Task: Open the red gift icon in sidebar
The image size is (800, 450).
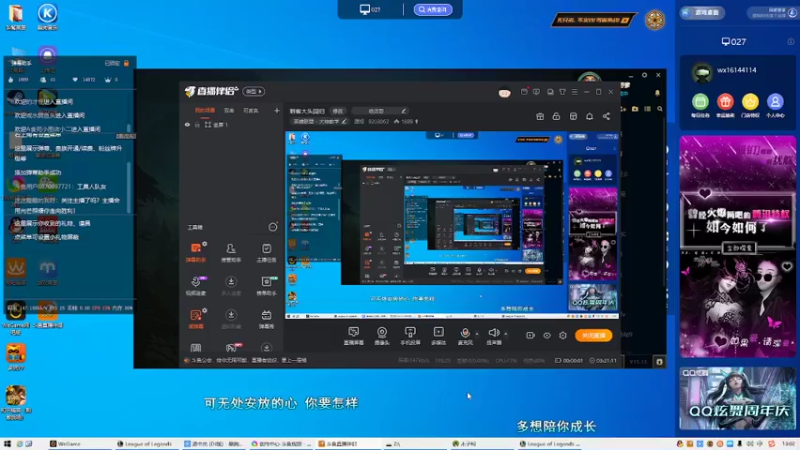Action: tap(725, 102)
